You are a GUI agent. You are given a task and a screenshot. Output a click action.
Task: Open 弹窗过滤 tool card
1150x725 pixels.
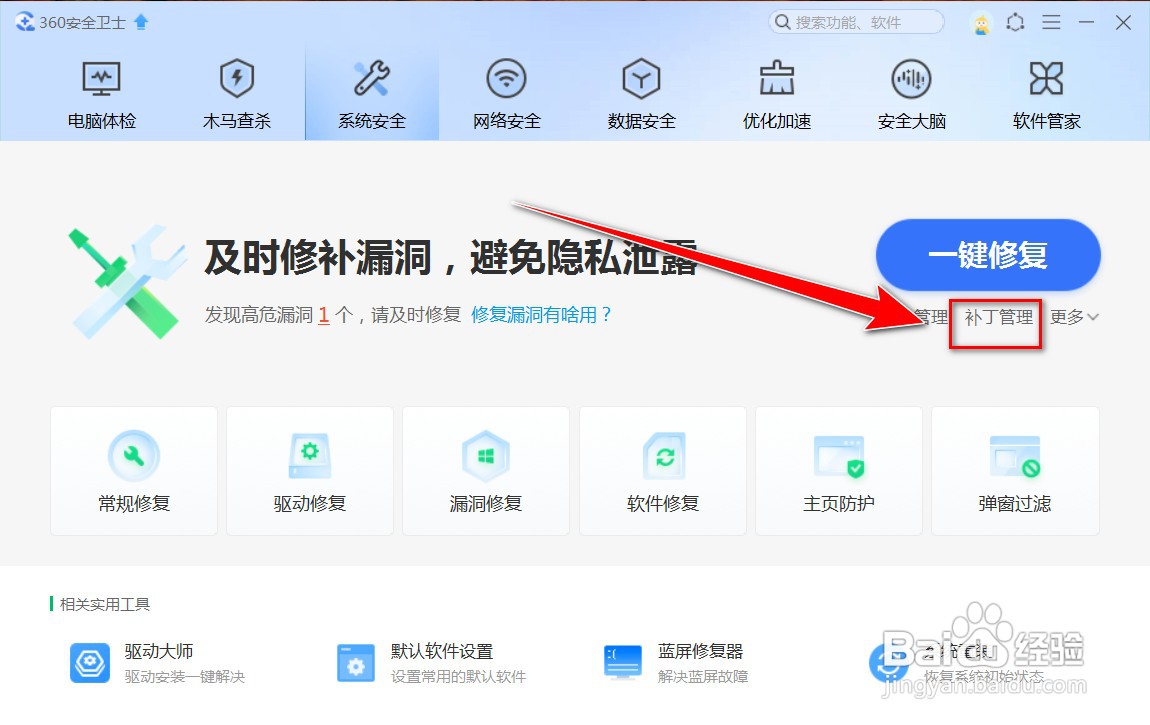coord(1015,471)
